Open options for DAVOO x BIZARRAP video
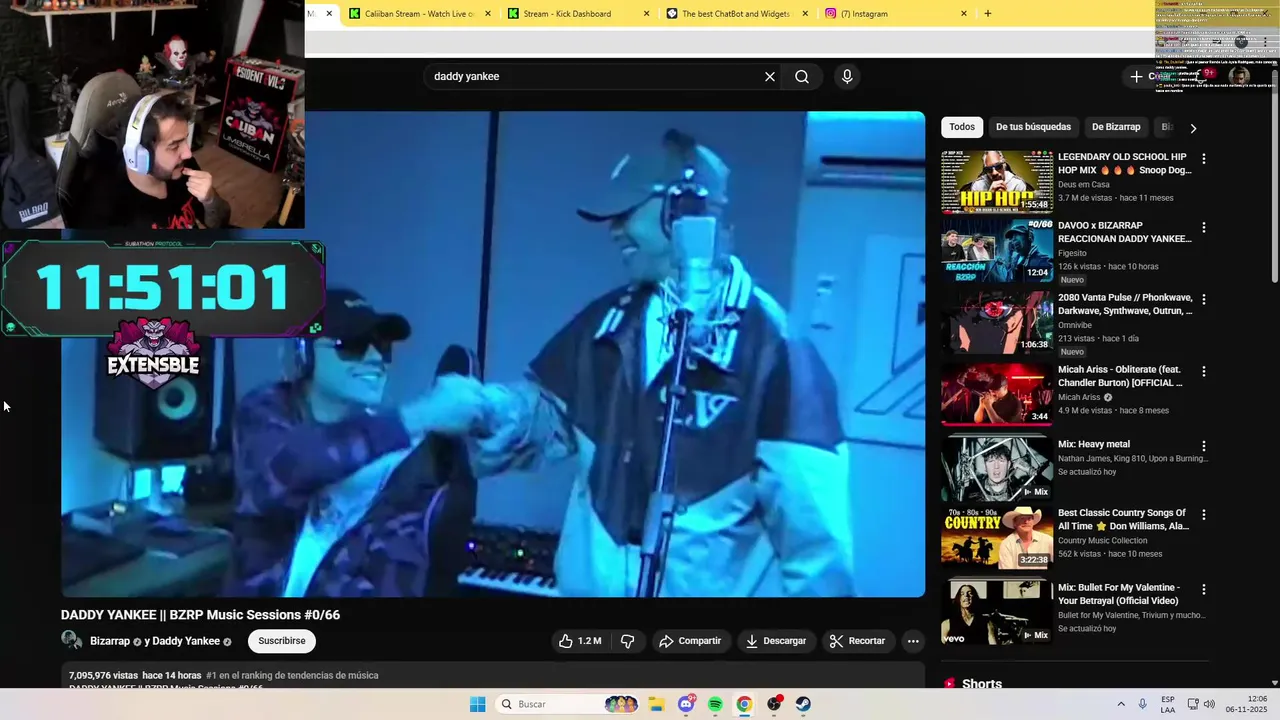This screenshot has width=1280, height=720. 1204,228
